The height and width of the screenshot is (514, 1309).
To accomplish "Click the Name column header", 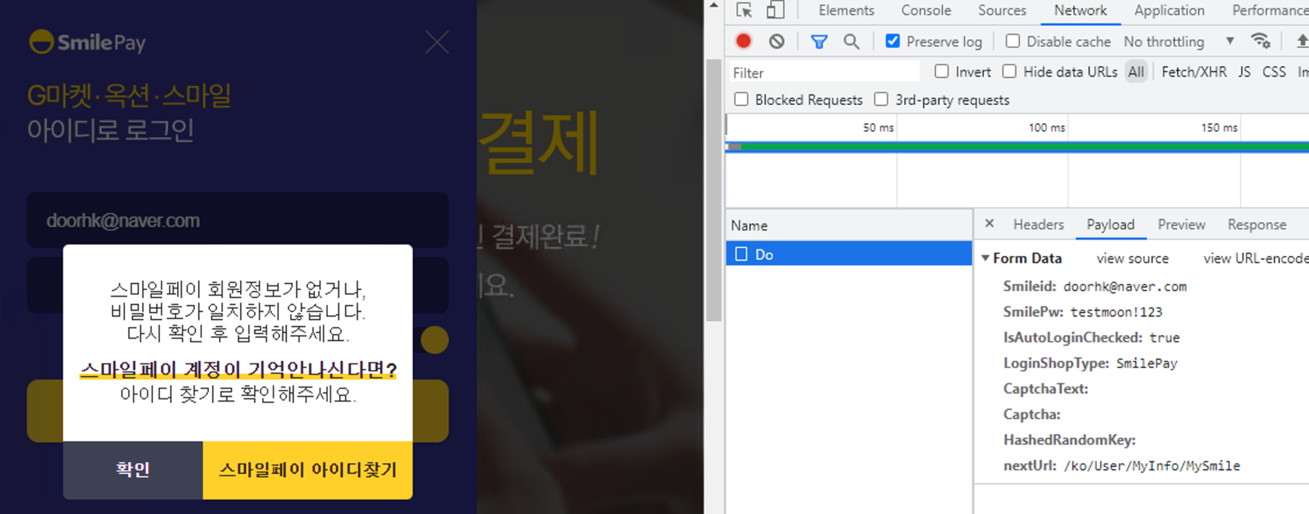I will (848, 225).
